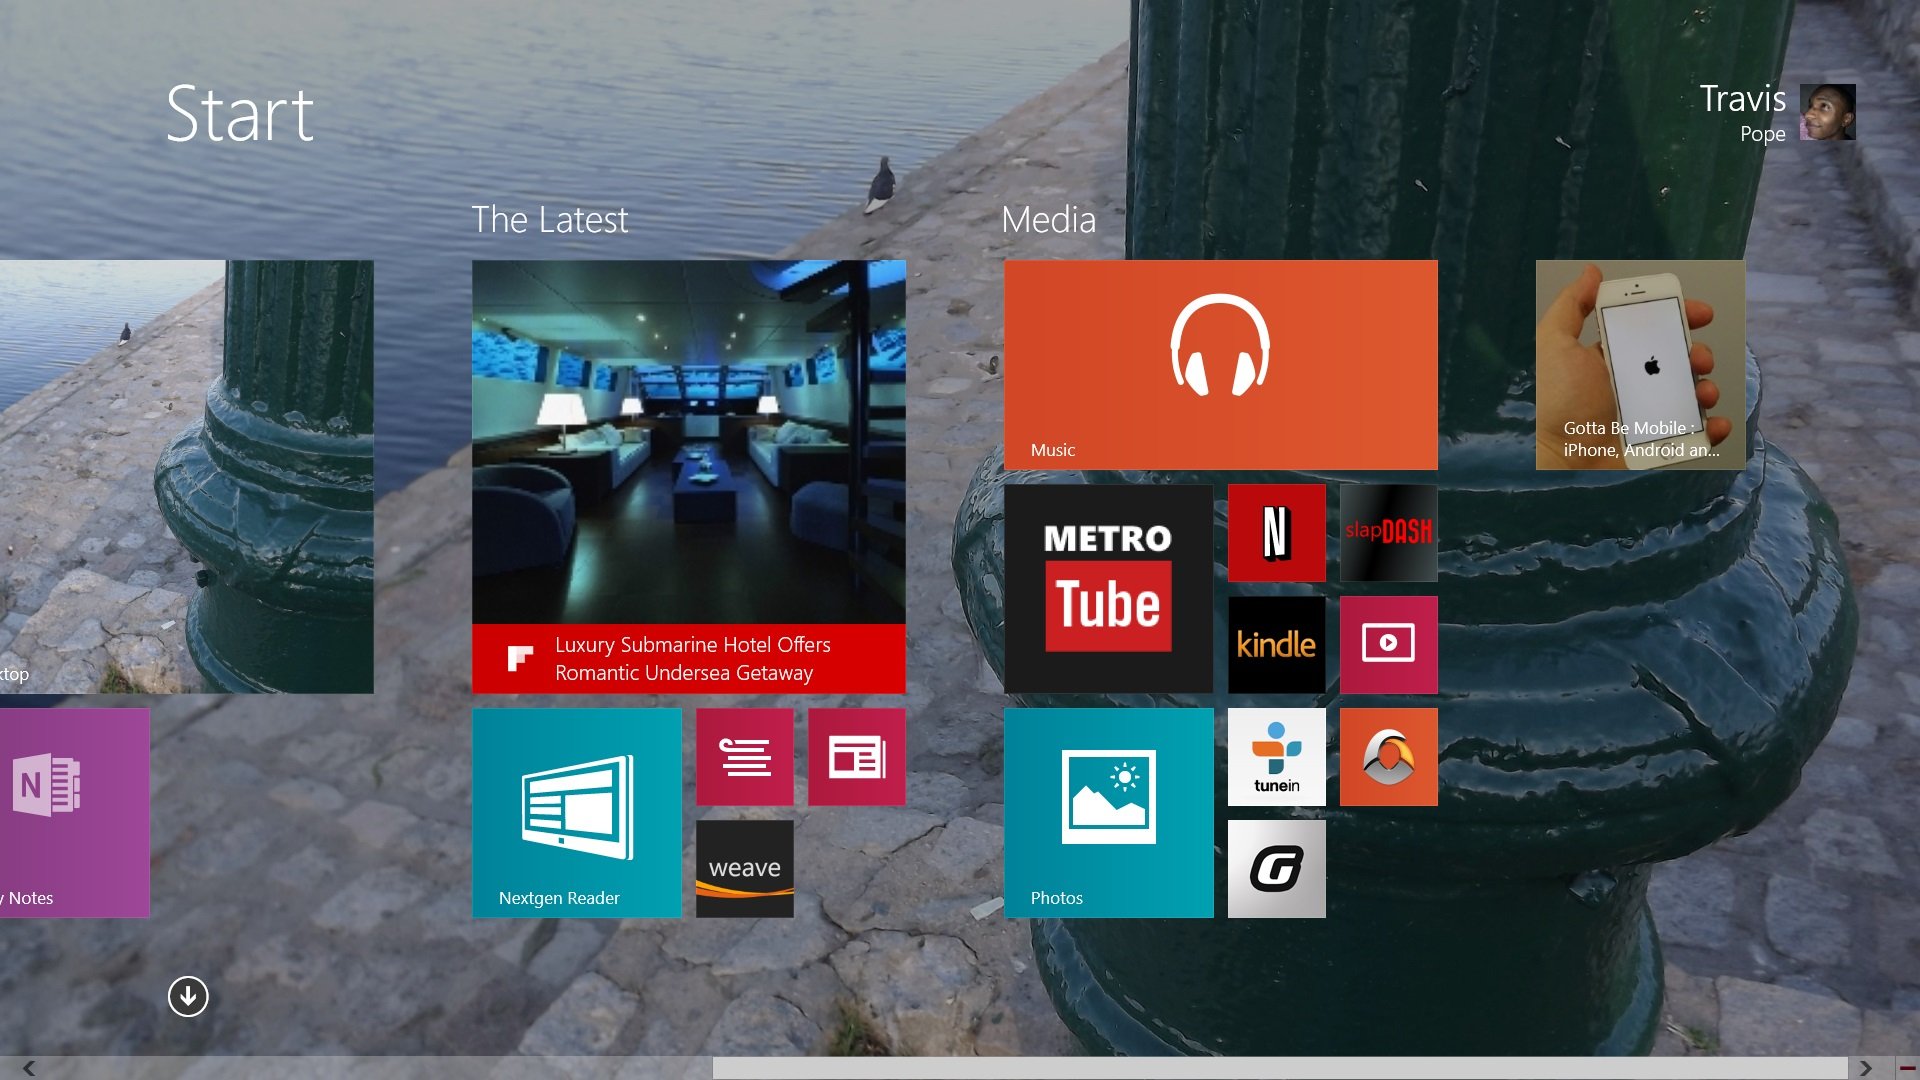Click the scrollbar left arrow
The height and width of the screenshot is (1080, 1920).
(x=28, y=1068)
